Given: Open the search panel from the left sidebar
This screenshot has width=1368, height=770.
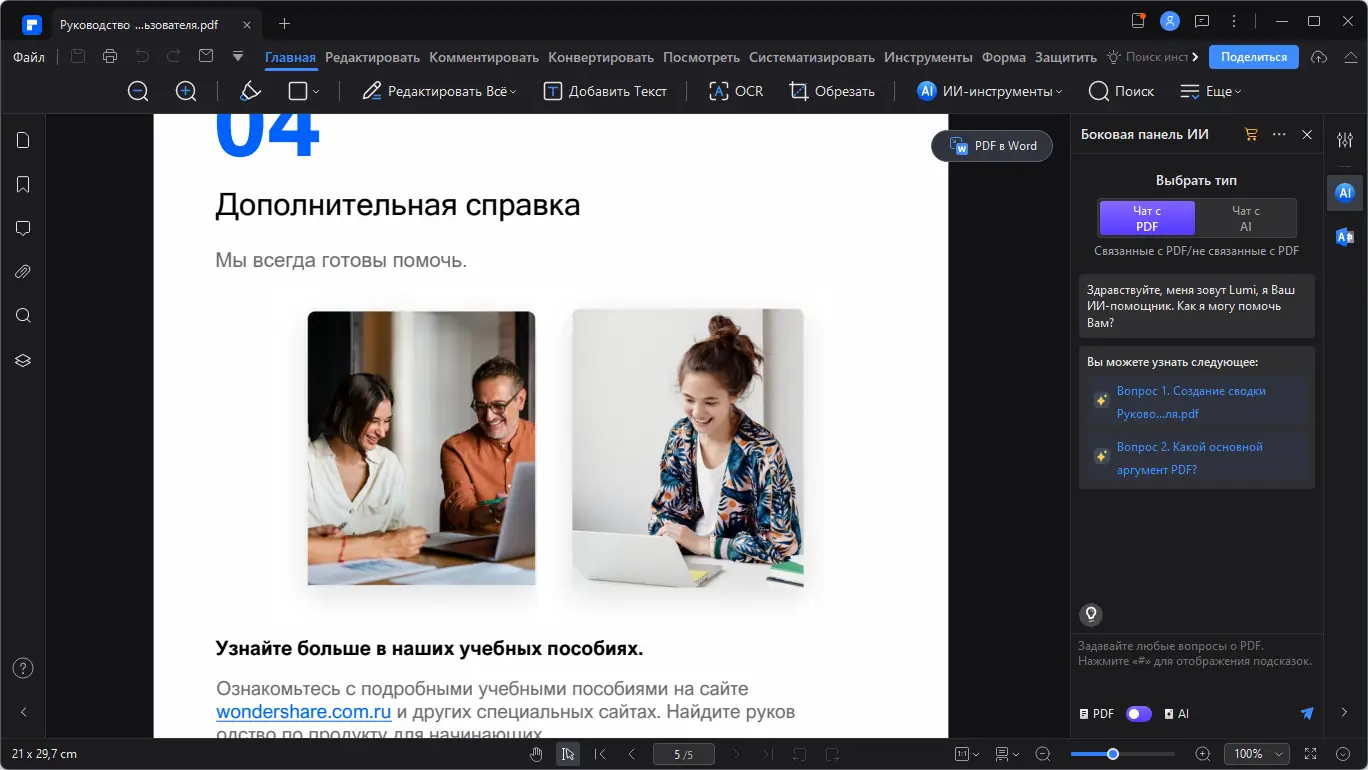Looking at the screenshot, I should coord(22,315).
